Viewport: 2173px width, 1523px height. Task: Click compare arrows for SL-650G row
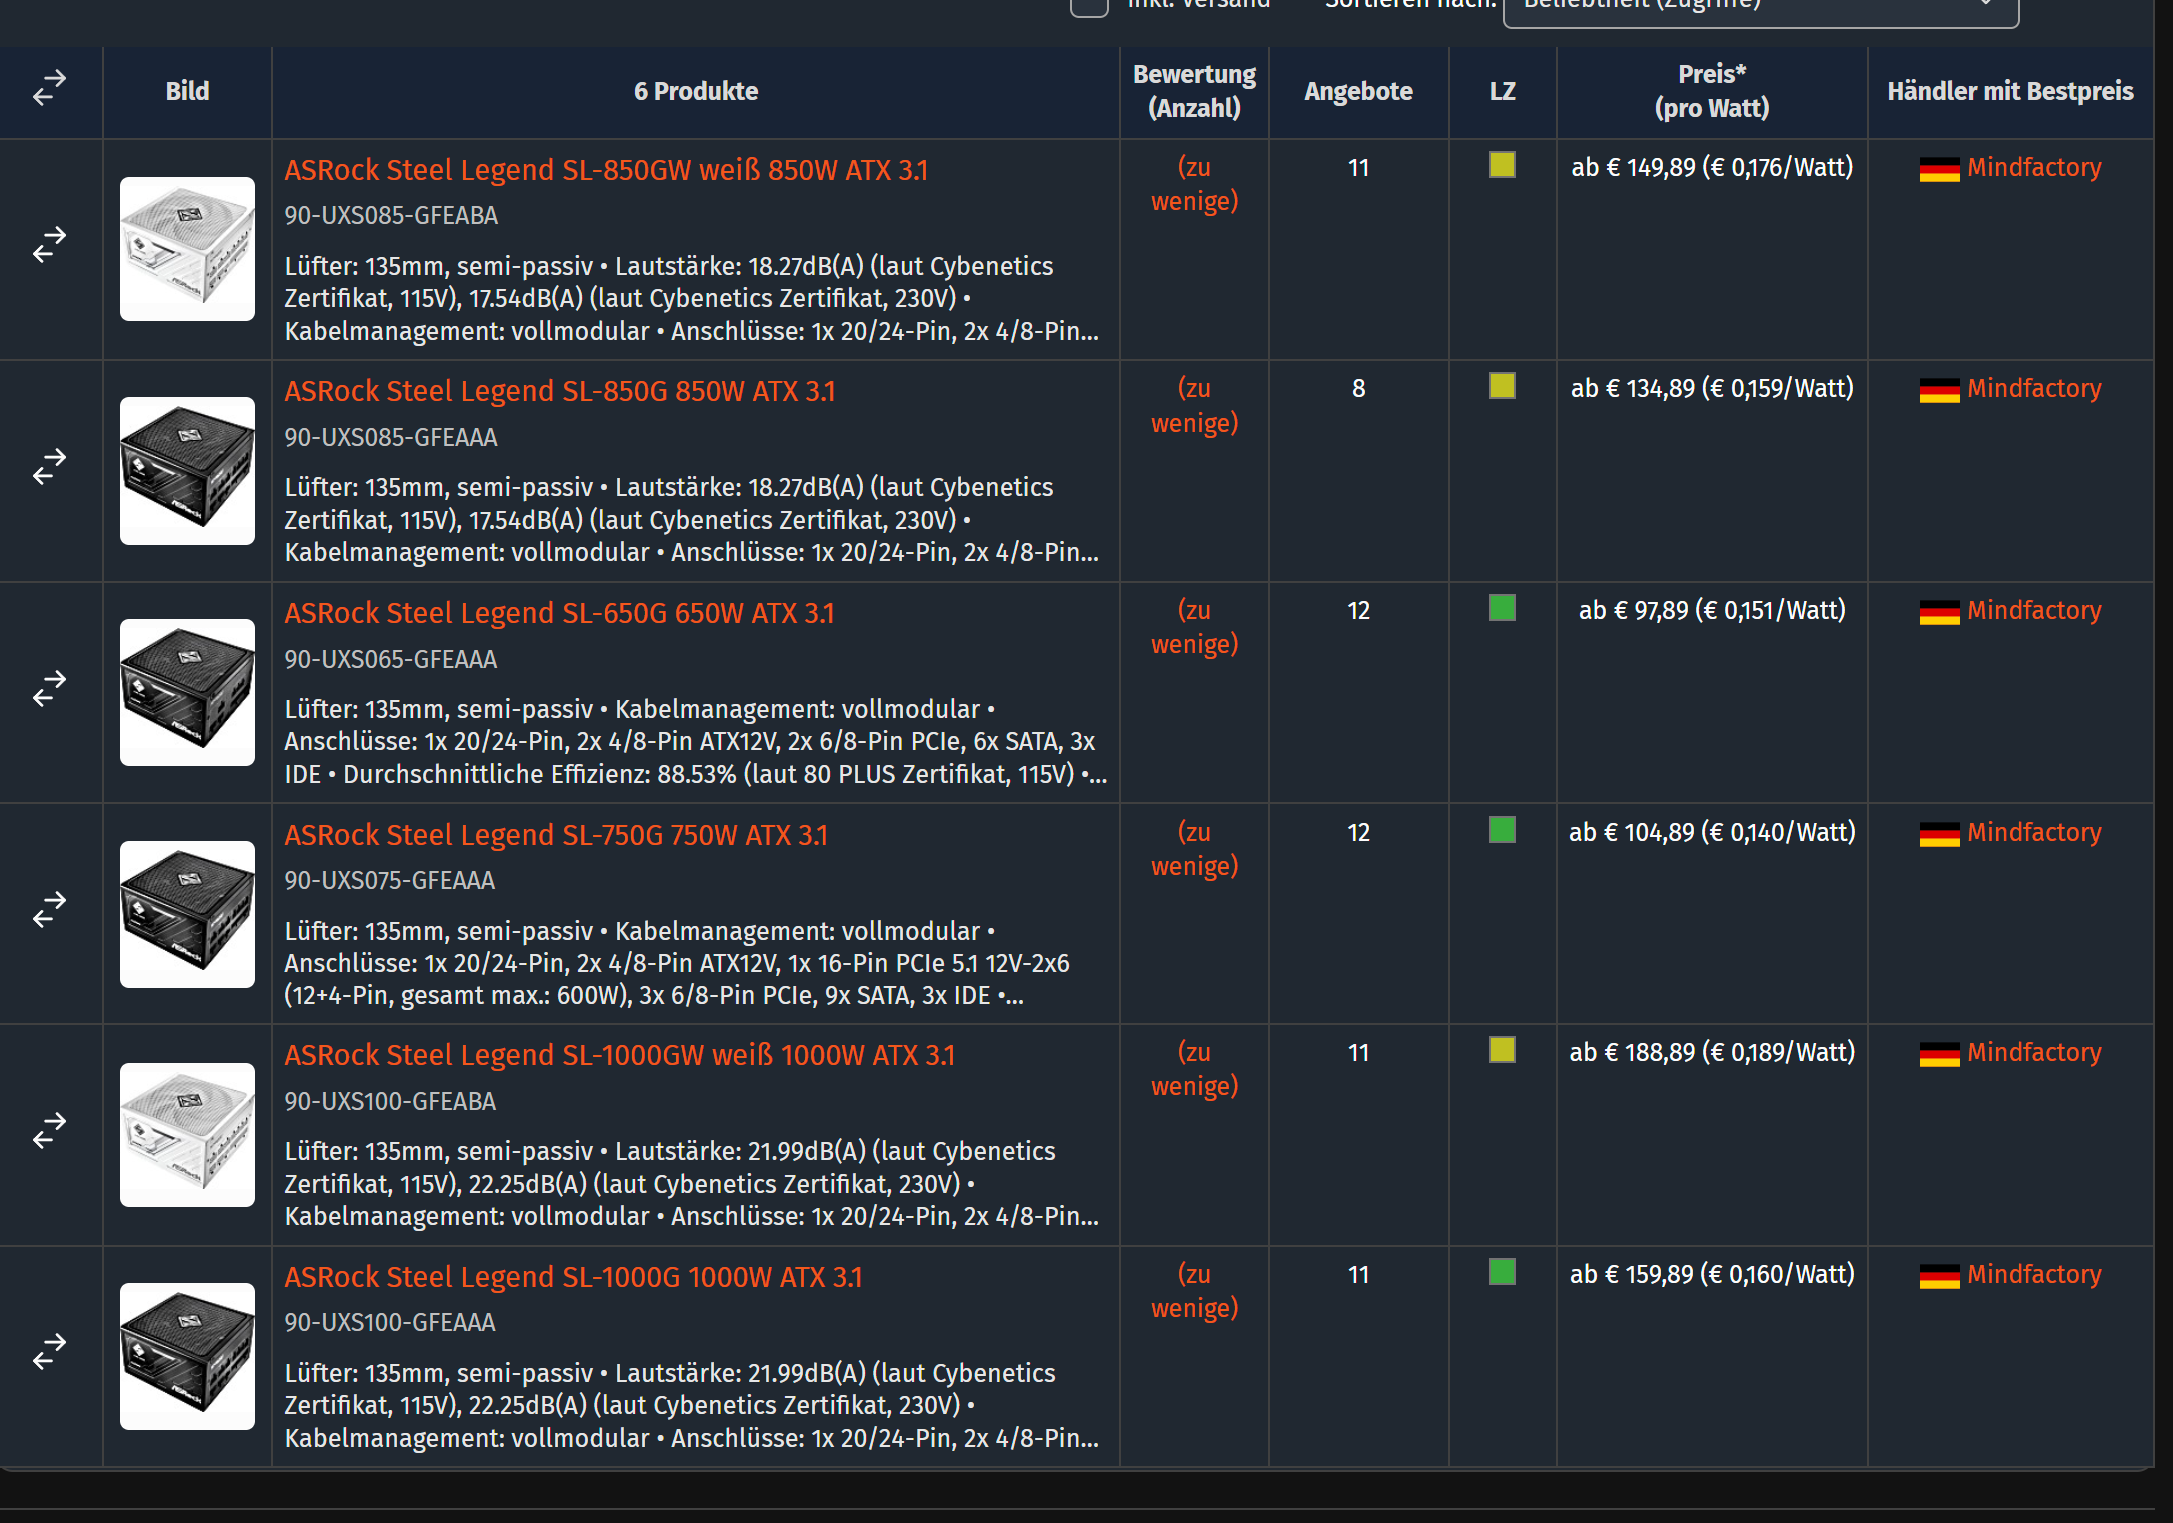49,688
